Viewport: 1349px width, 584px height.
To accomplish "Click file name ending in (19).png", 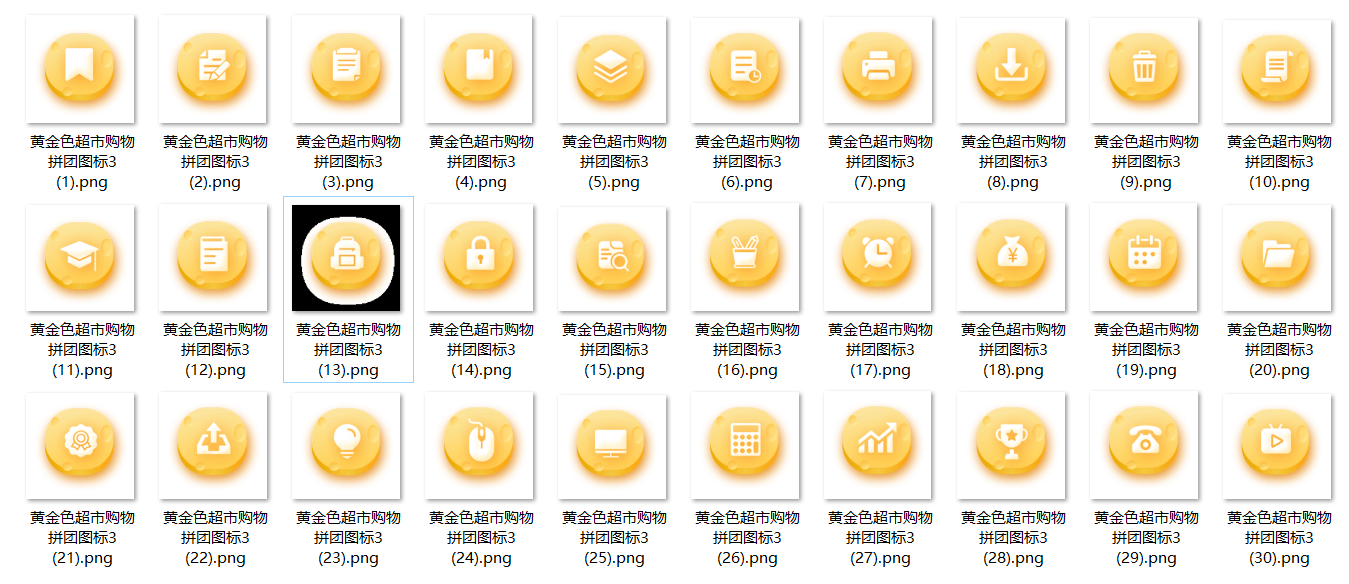I will [1144, 350].
